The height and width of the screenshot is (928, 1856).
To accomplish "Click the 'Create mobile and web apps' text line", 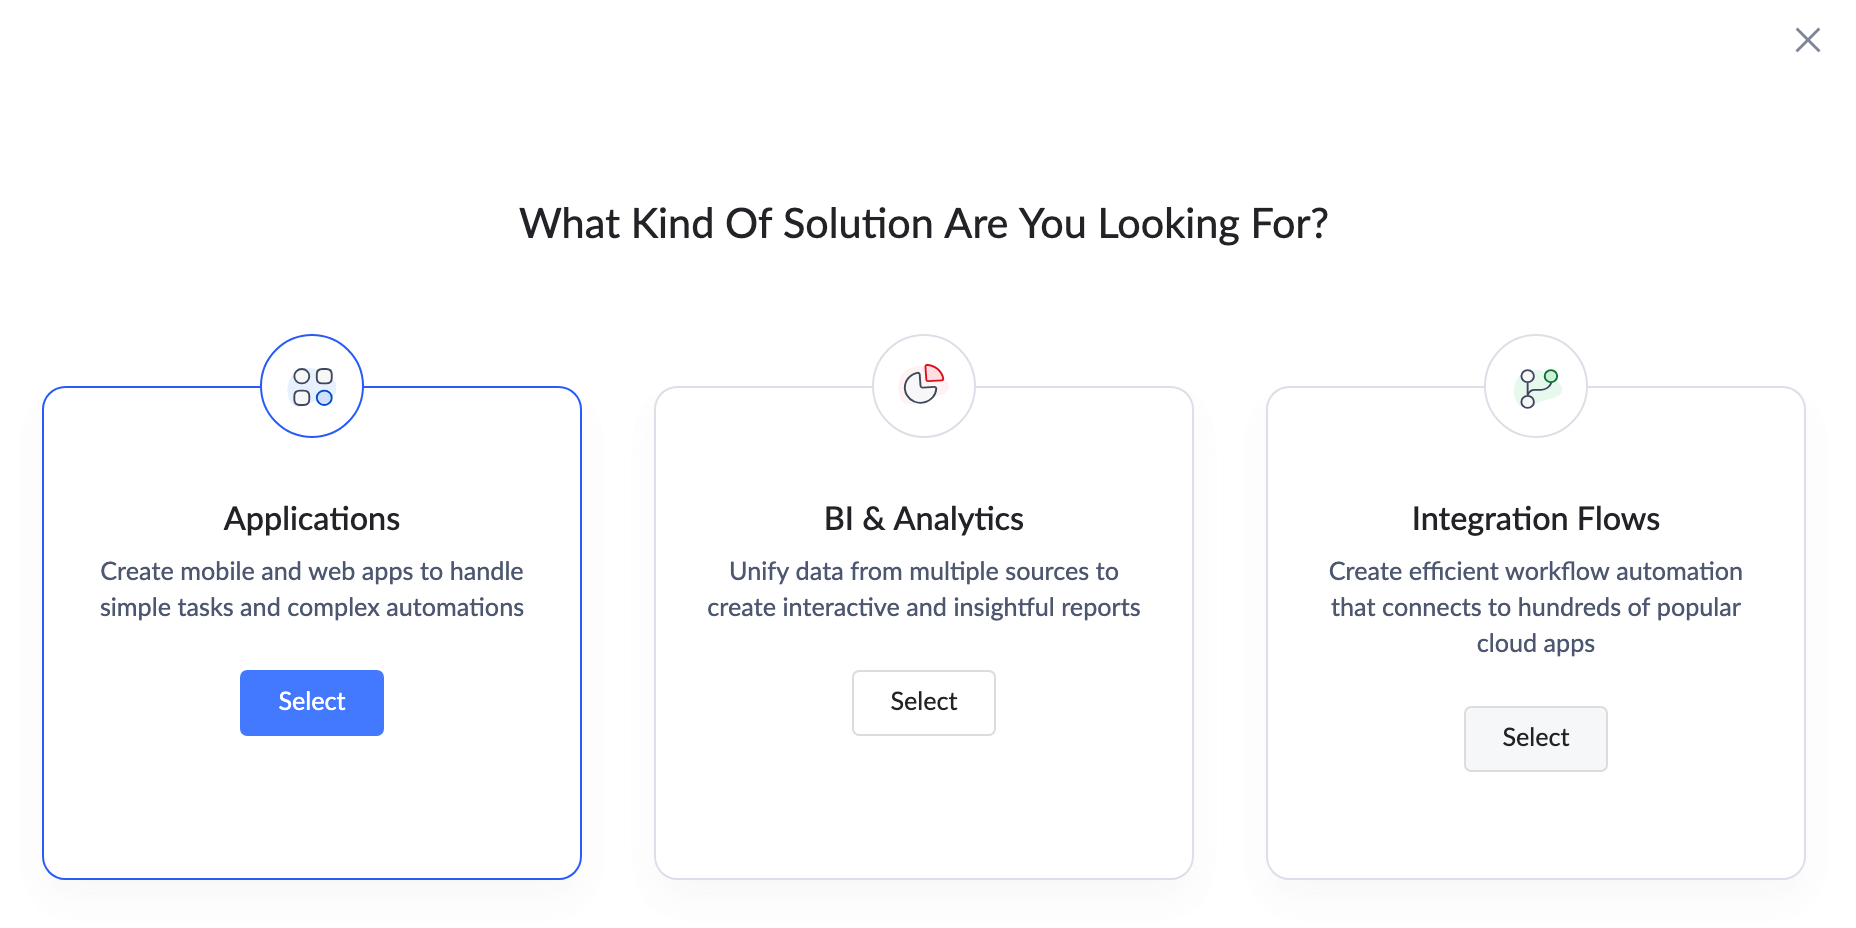I will click(312, 571).
